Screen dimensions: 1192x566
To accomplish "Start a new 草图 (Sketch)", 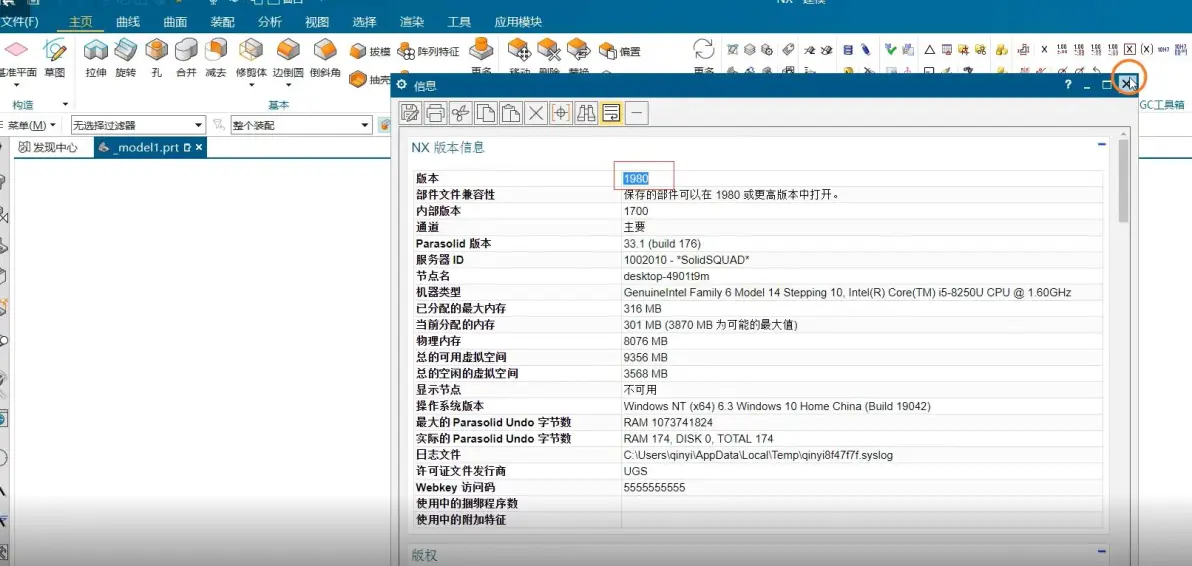I will point(54,56).
